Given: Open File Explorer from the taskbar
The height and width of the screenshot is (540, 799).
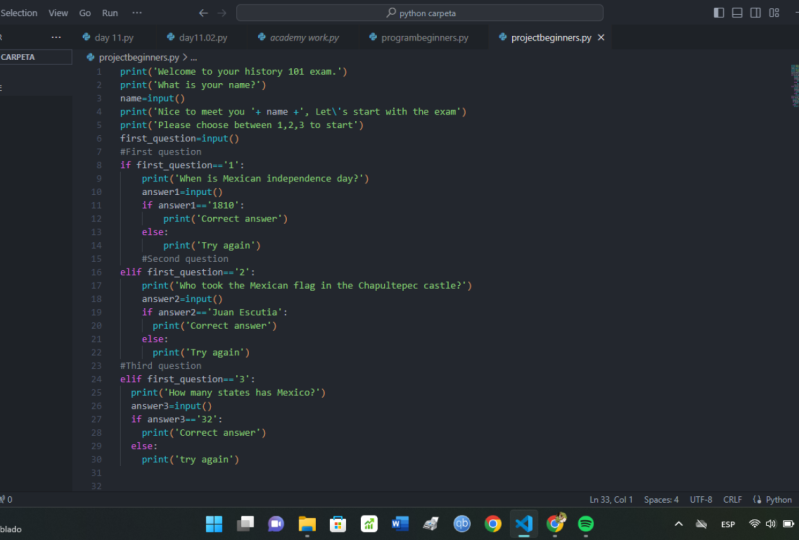Looking at the screenshot, I should (x=307, y=524).
